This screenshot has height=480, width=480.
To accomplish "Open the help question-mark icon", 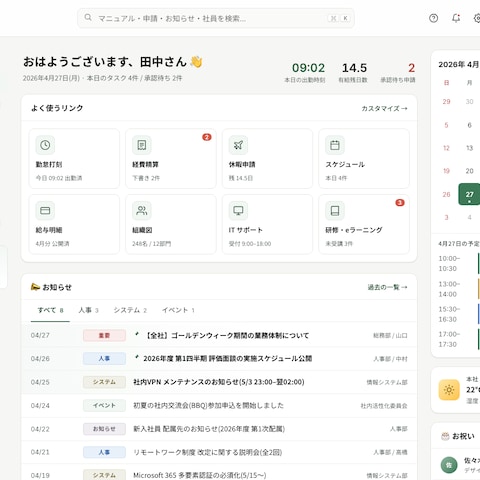I will coord(433,18).
